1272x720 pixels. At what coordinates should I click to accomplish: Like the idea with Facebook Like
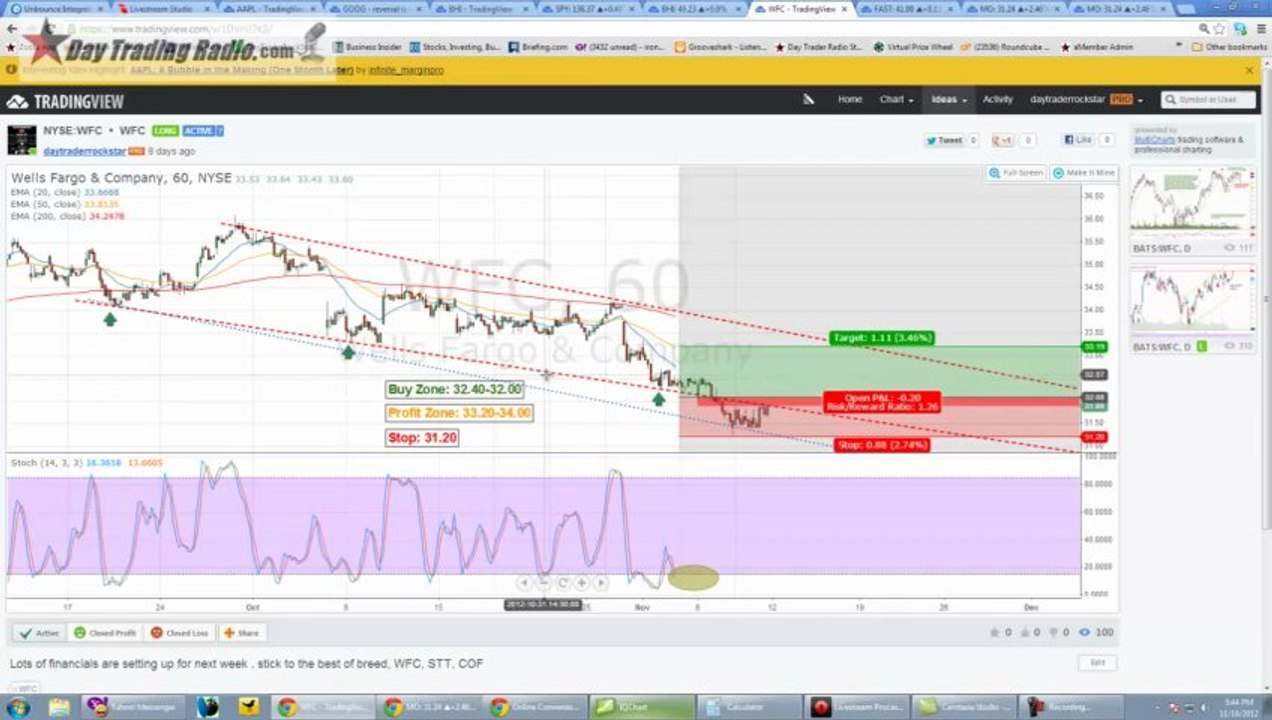coord(1079,140)
